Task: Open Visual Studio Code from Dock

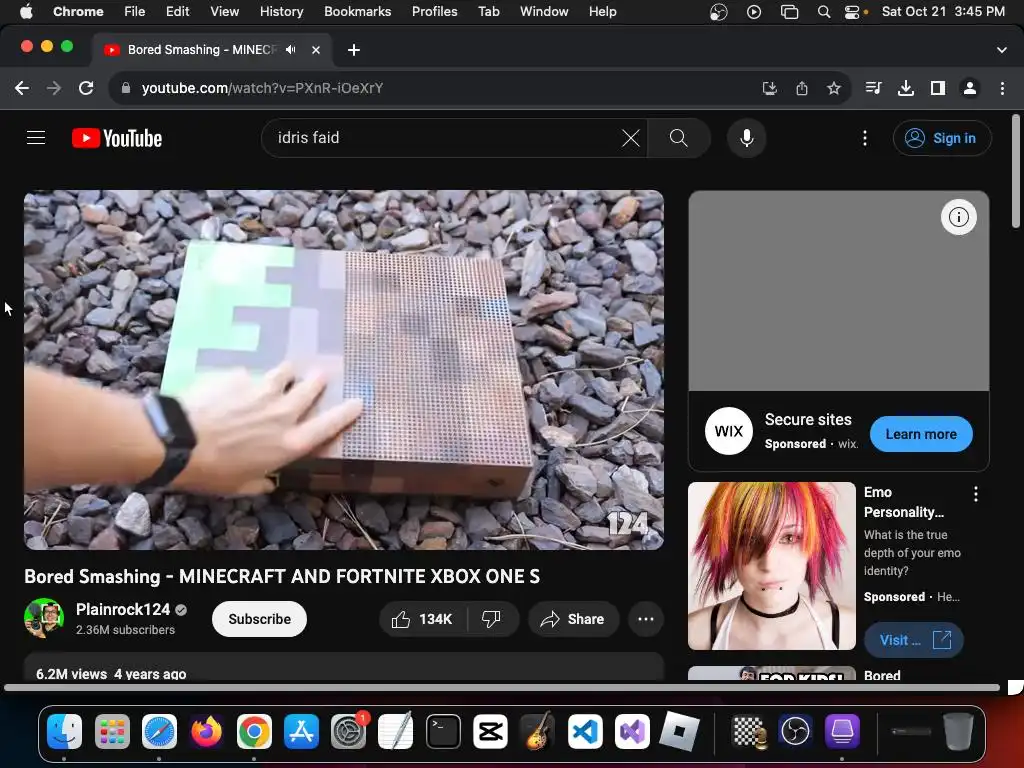Action: coord(585,731)
